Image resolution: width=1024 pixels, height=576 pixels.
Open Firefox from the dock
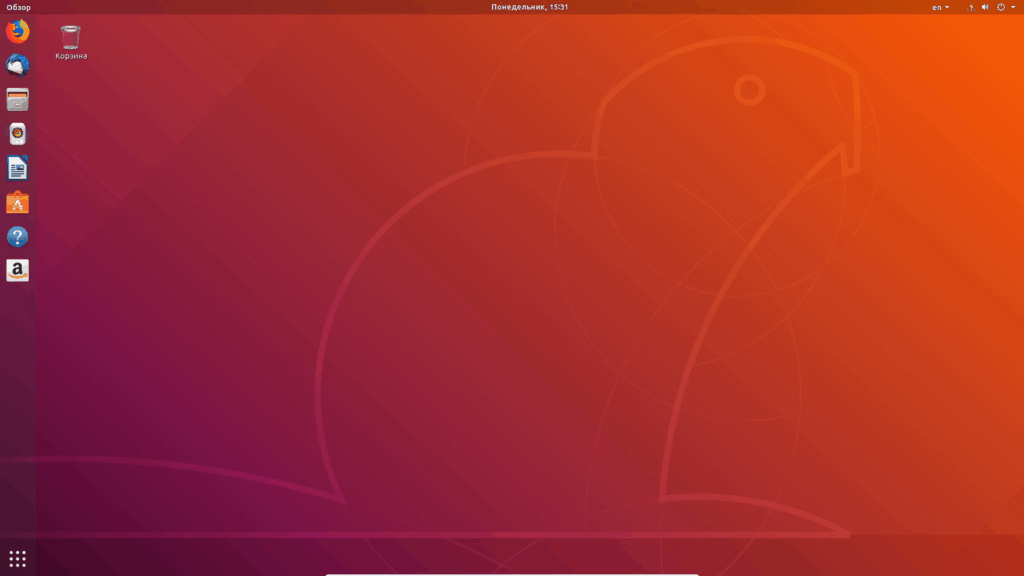pos(18,31)
